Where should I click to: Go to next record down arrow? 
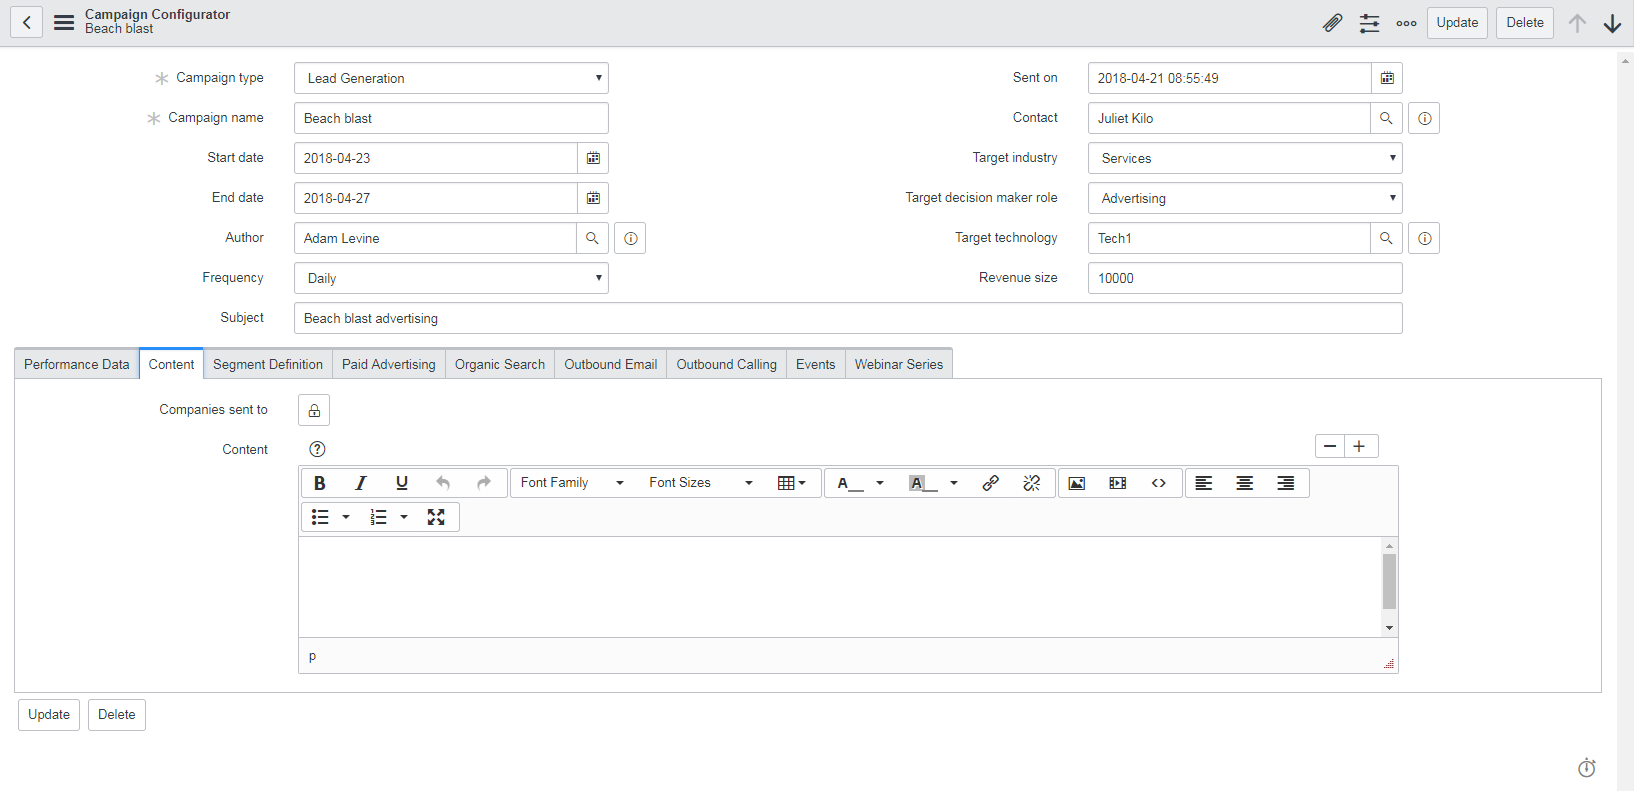tap(1612, 23)
